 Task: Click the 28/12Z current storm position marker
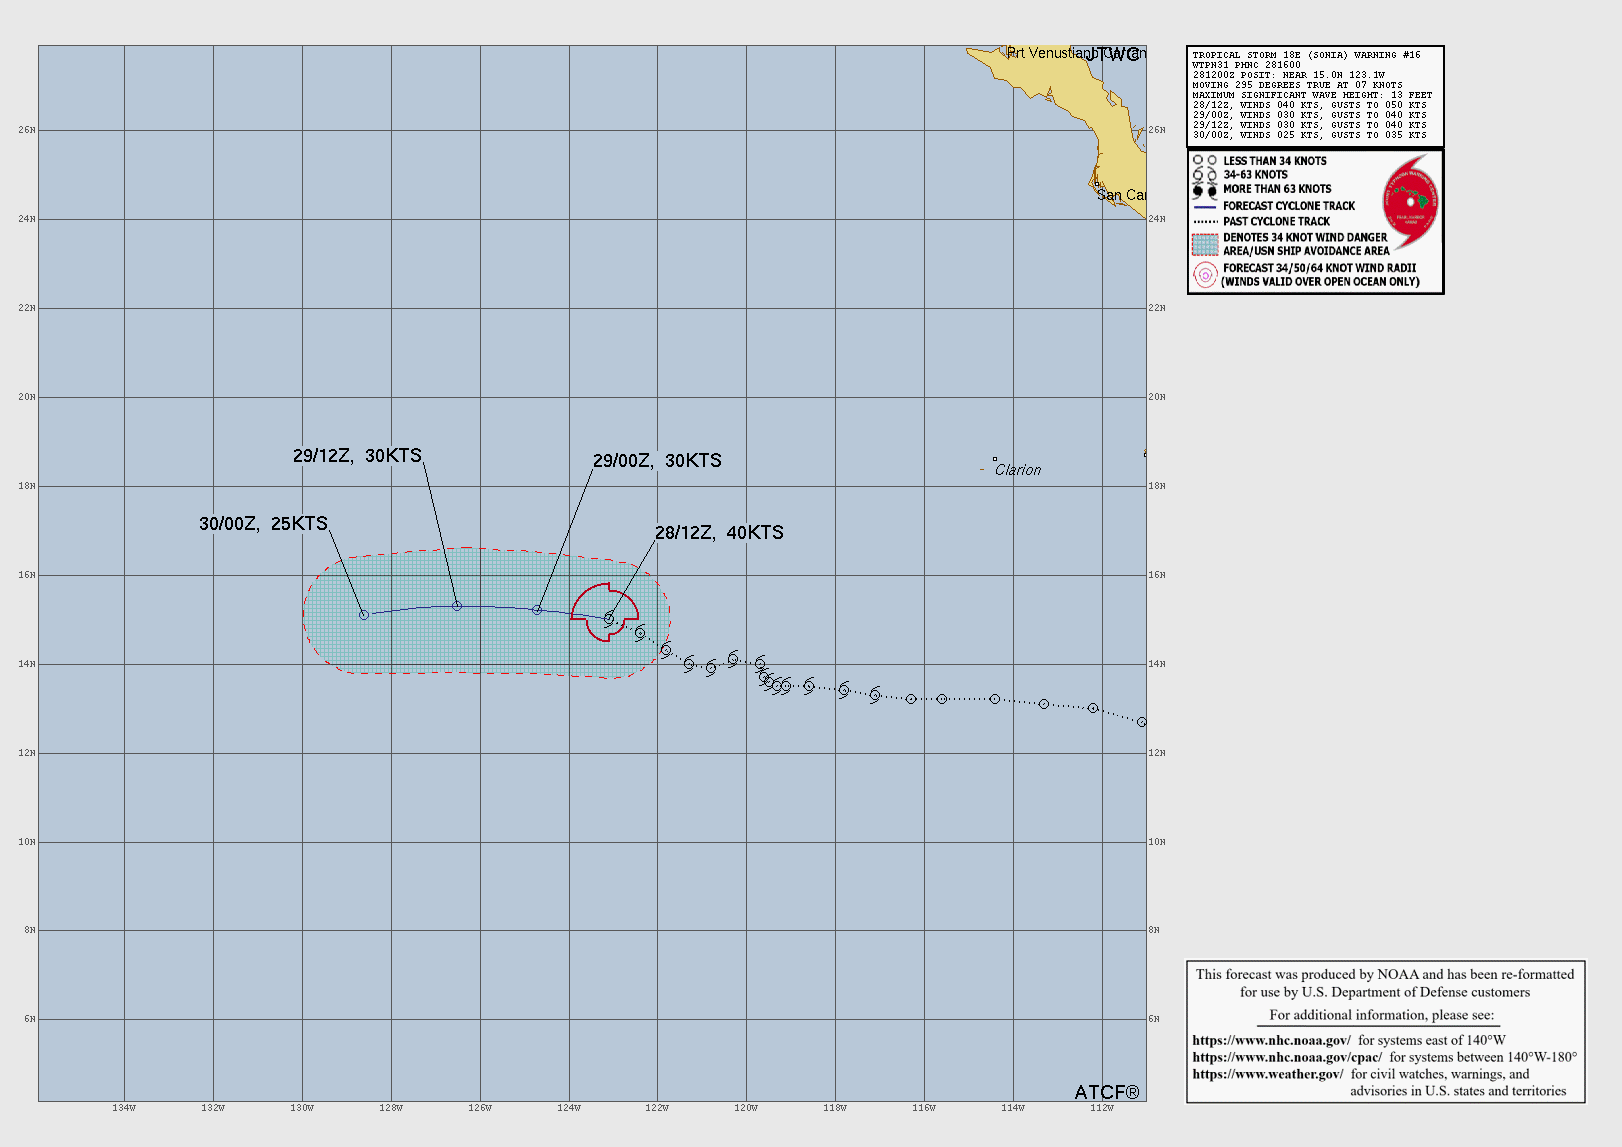click(609, 618)
